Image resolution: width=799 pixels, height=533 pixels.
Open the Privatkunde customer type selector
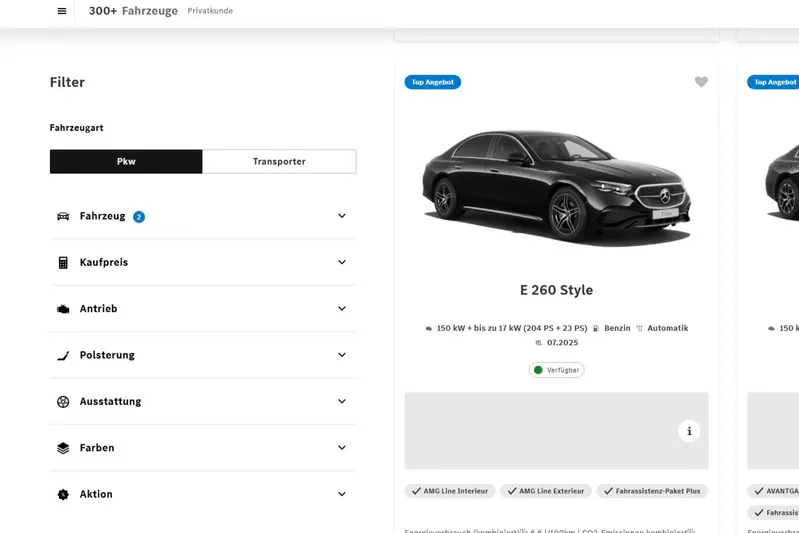210,11
